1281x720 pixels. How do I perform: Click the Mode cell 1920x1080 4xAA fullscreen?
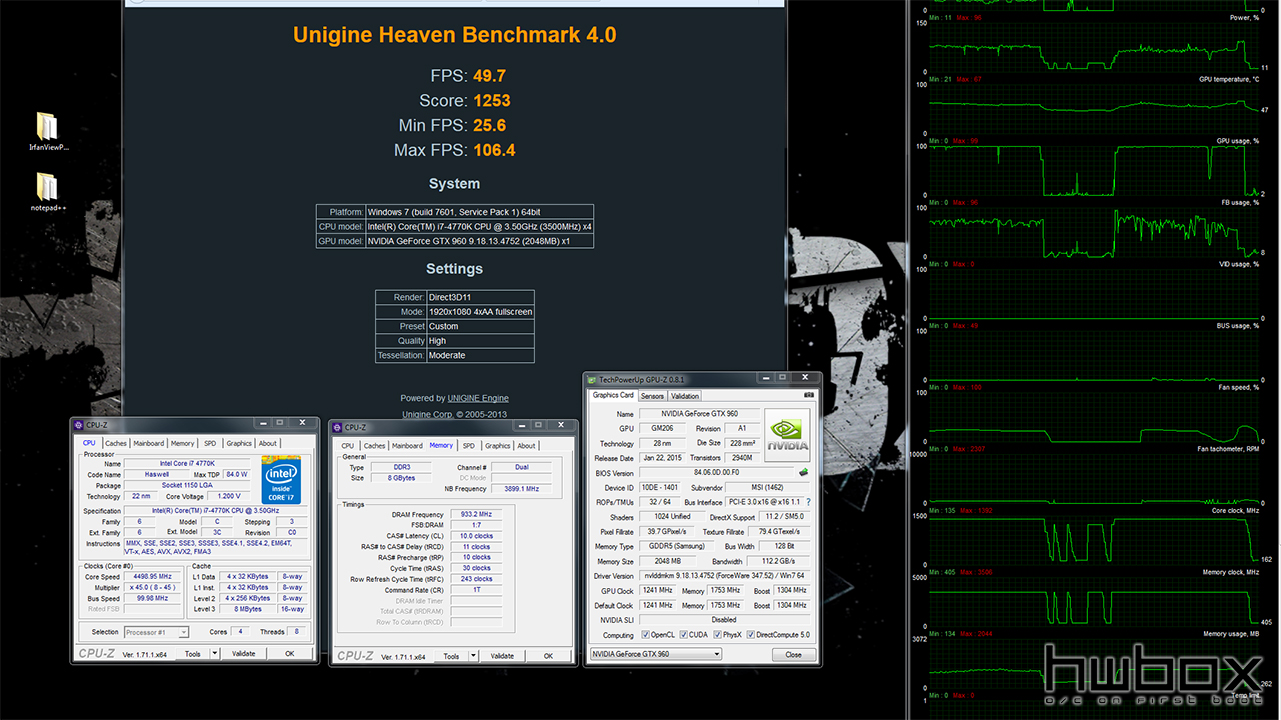click(x=480, y=312)
